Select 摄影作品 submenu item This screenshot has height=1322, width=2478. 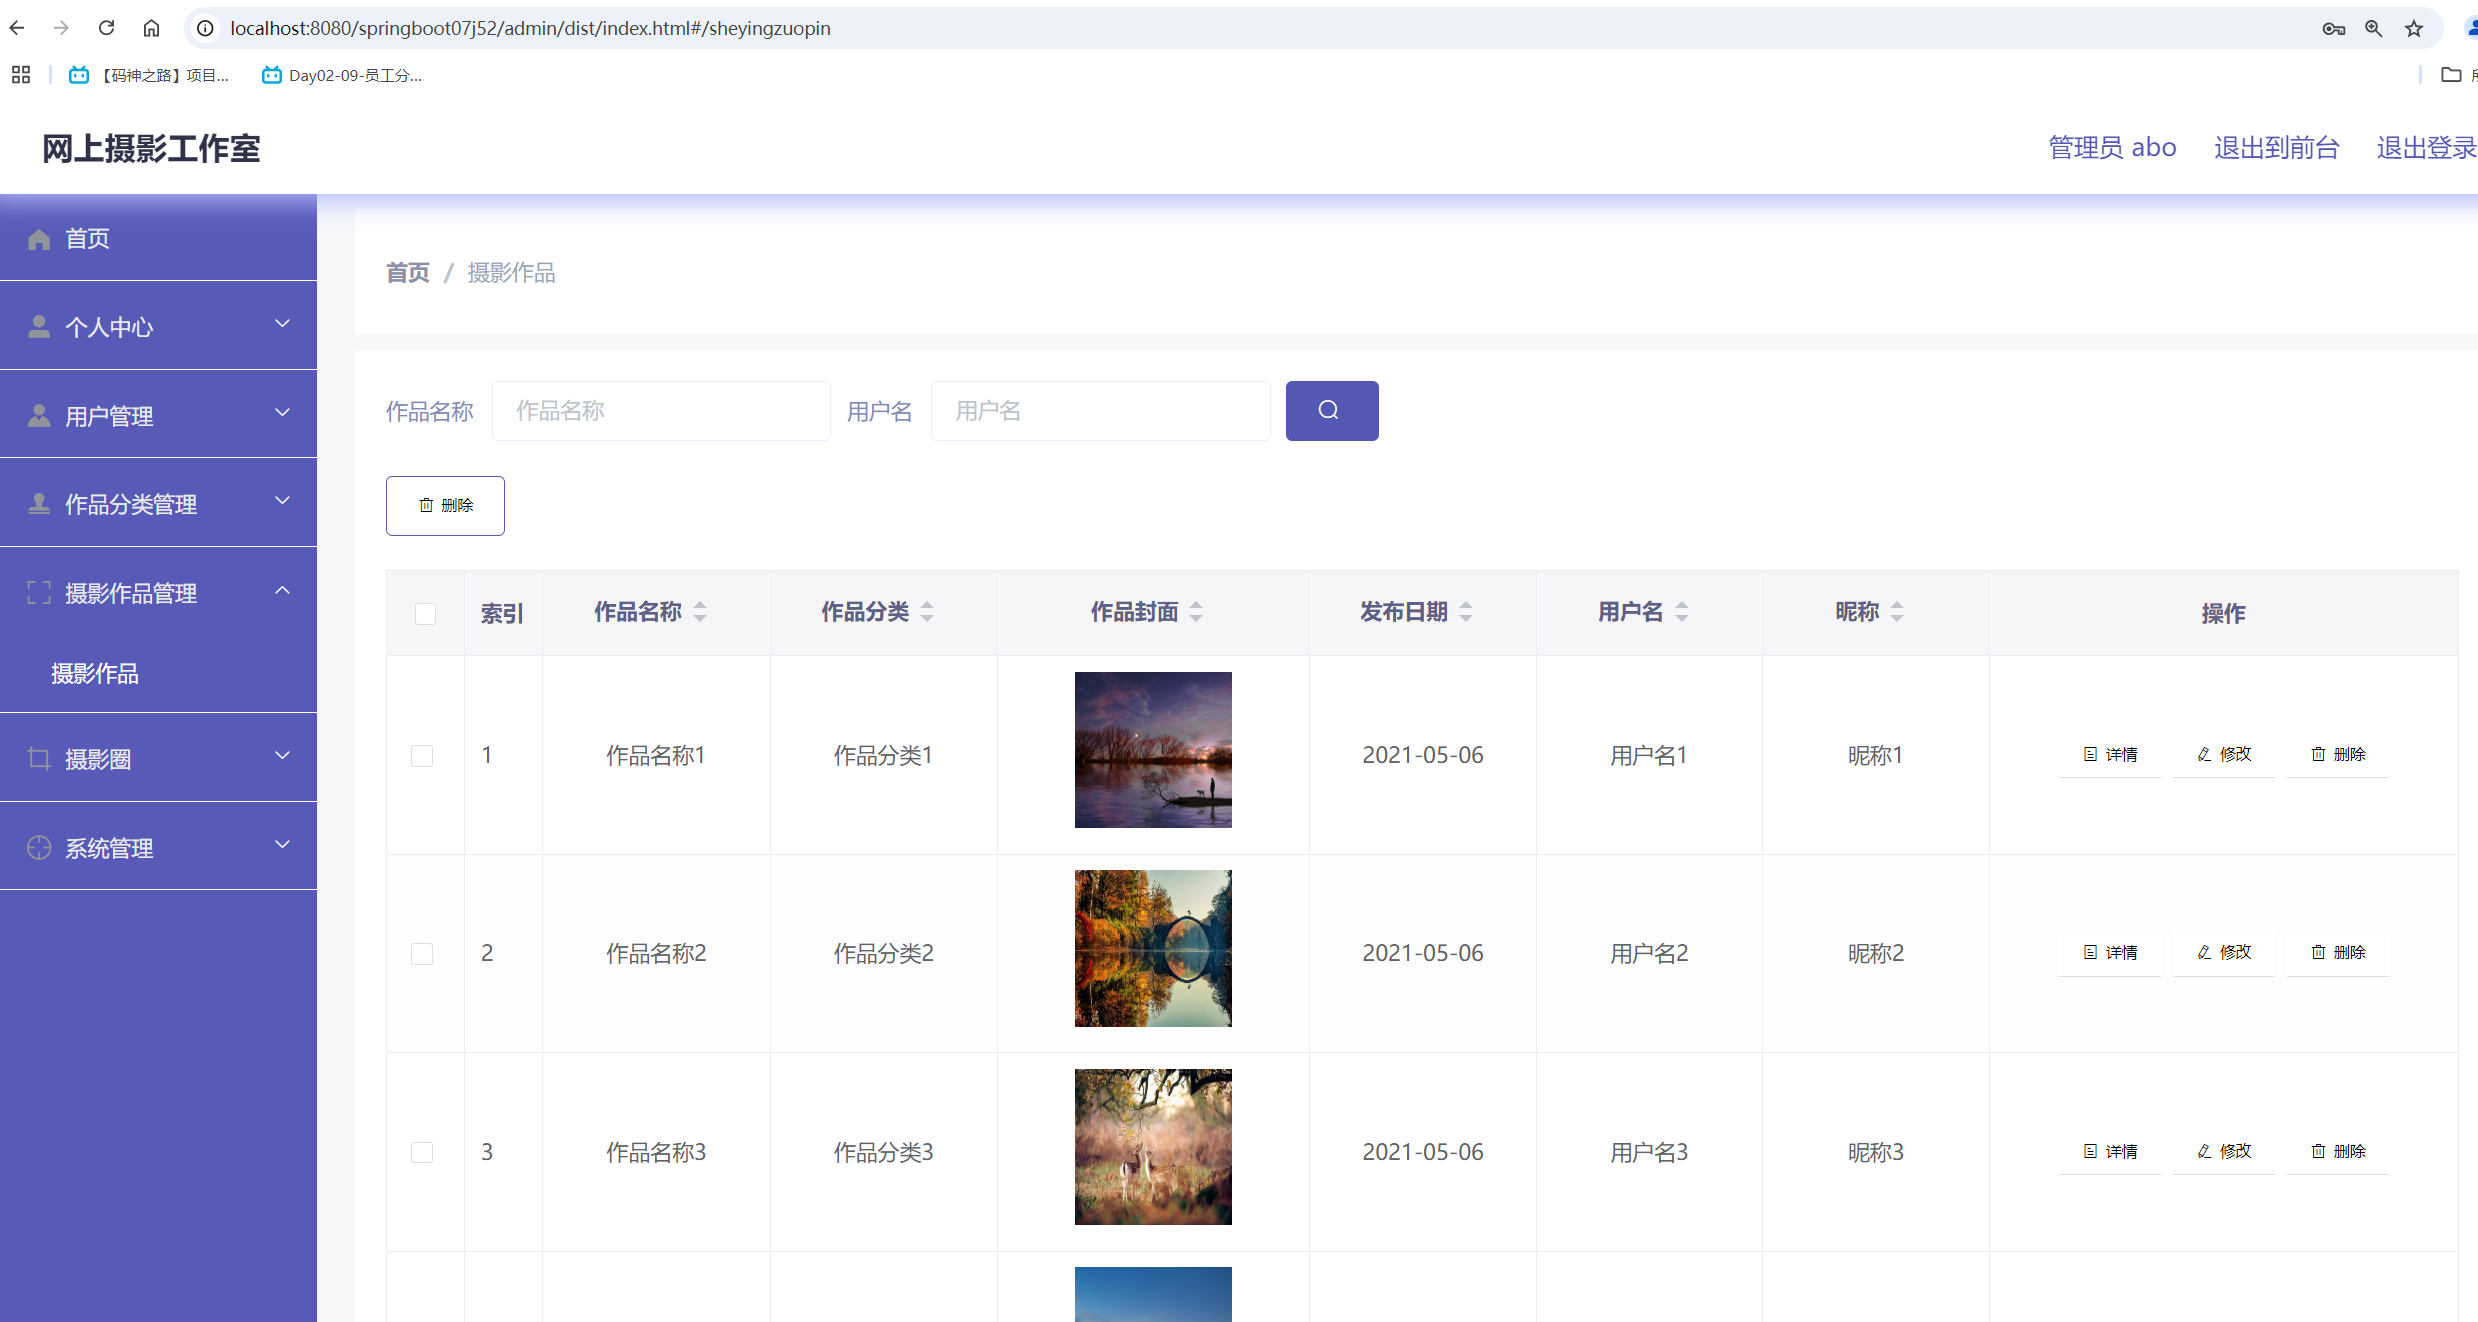(95, 673)
